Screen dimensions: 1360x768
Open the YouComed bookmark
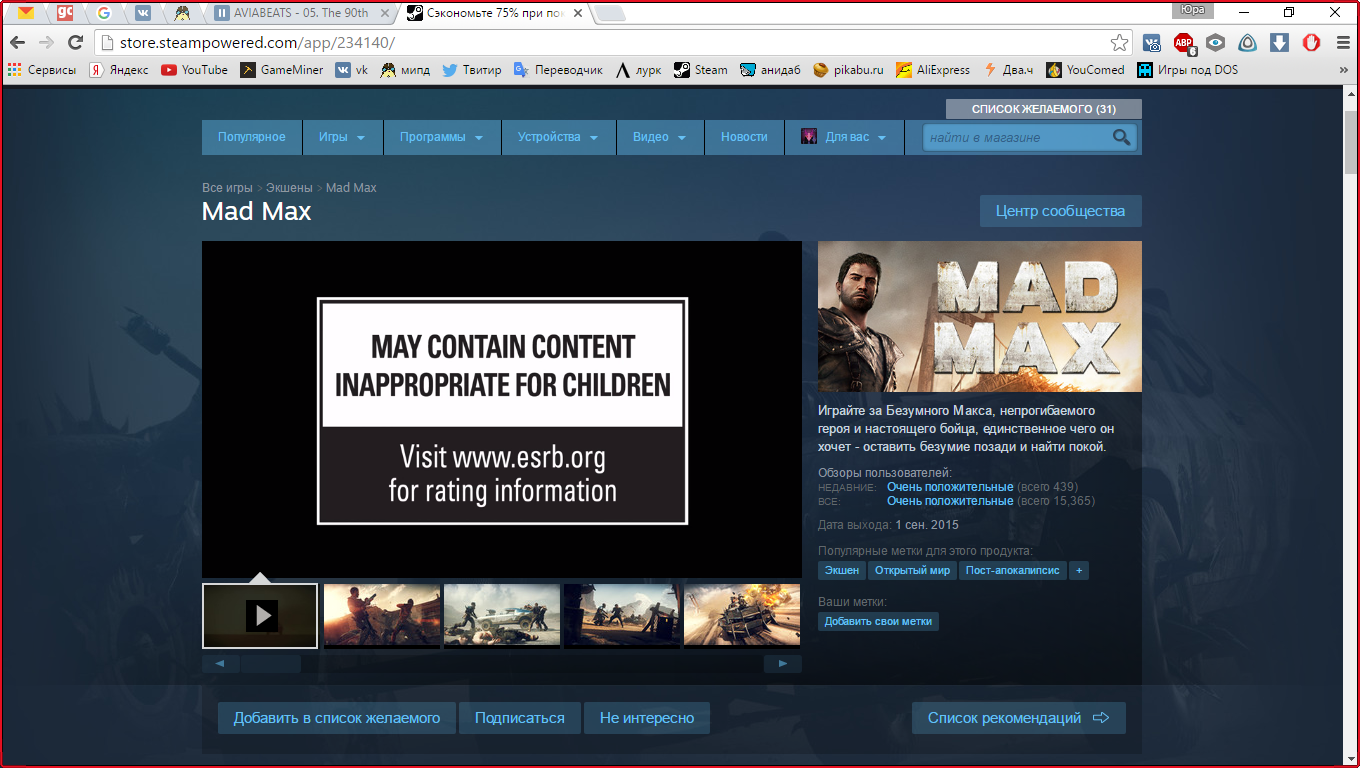1085,70
